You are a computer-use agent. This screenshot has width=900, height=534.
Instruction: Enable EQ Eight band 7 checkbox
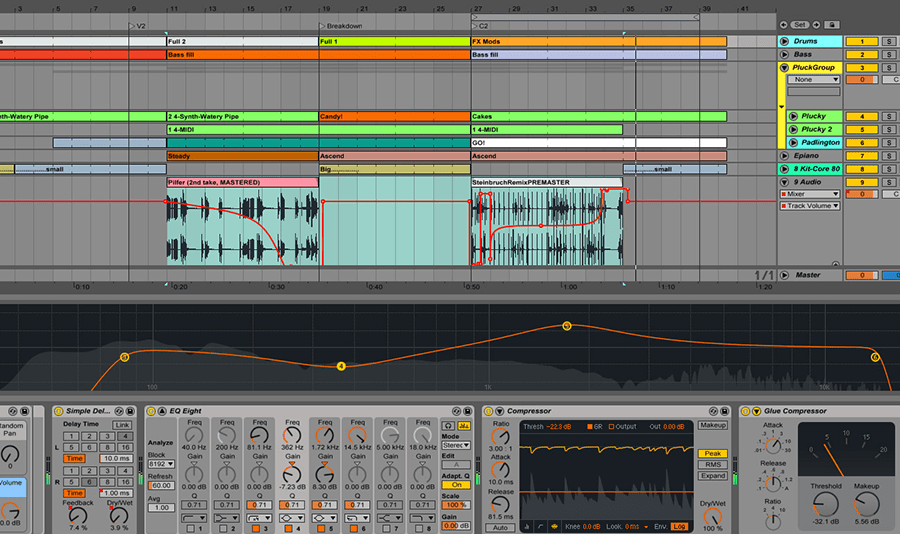pos(386,528)
